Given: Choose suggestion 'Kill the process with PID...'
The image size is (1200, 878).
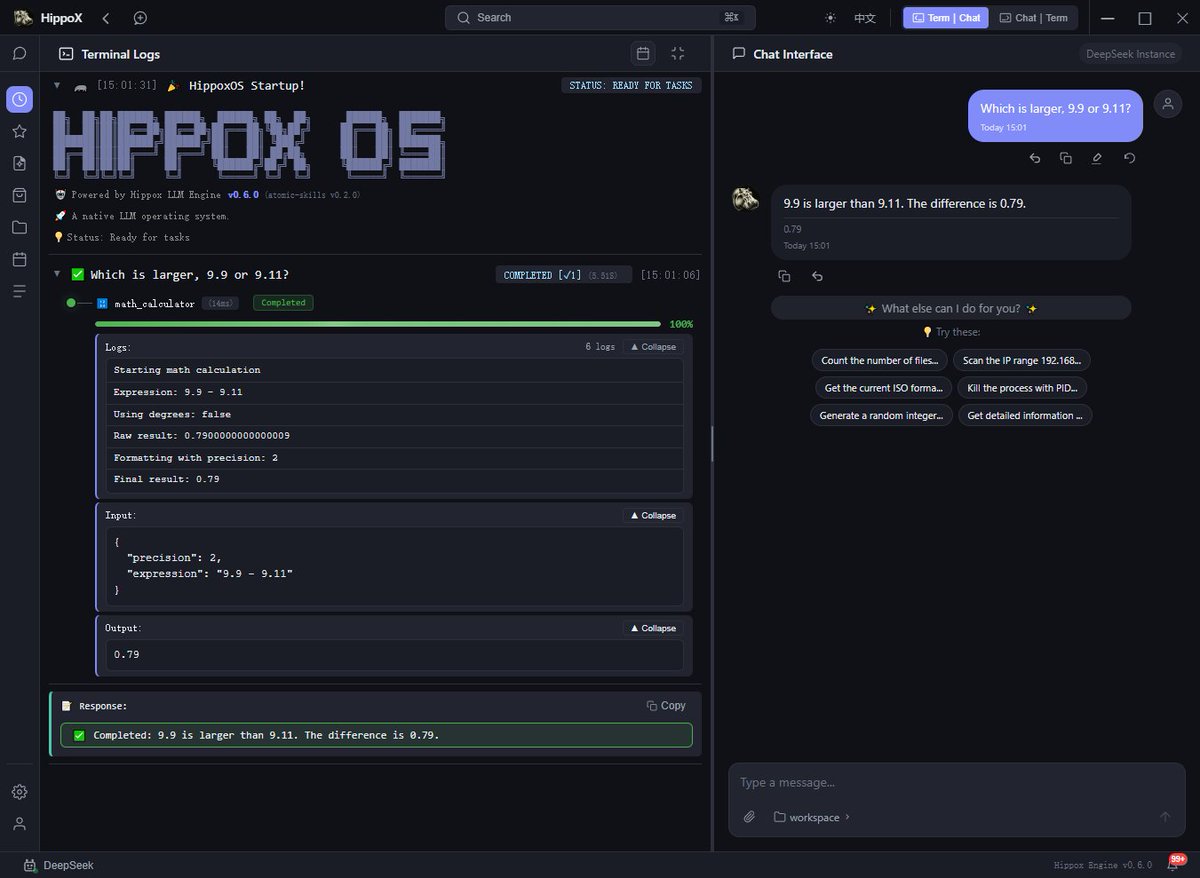Looking at the screenshot, I should coord(1023,388).
